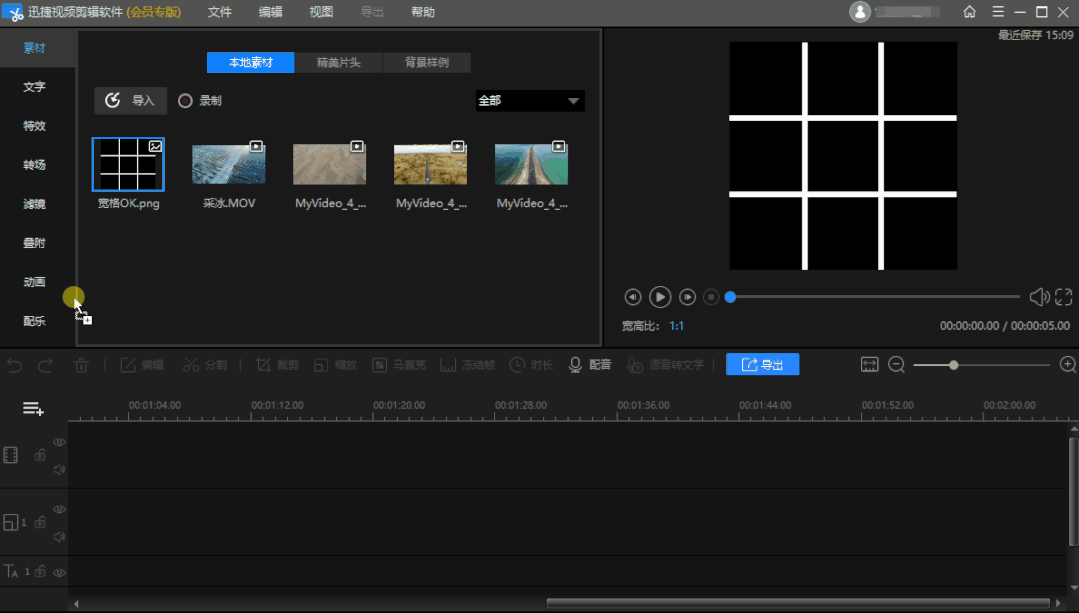This screenshot has width=1079, height=613.
Task: Click the blue 导出 export button
Action: point(762,365)
